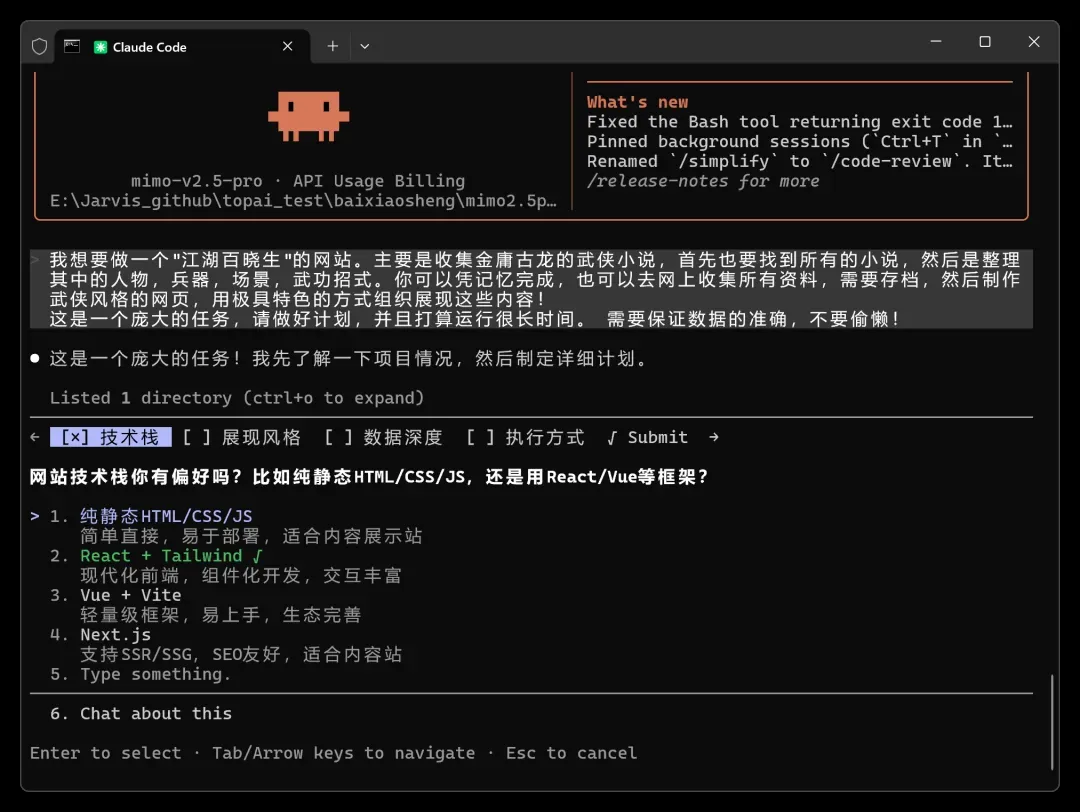Click the description 简单直接，易于部署
Viewport: 1080px width, 812px height.
(251, 536)
